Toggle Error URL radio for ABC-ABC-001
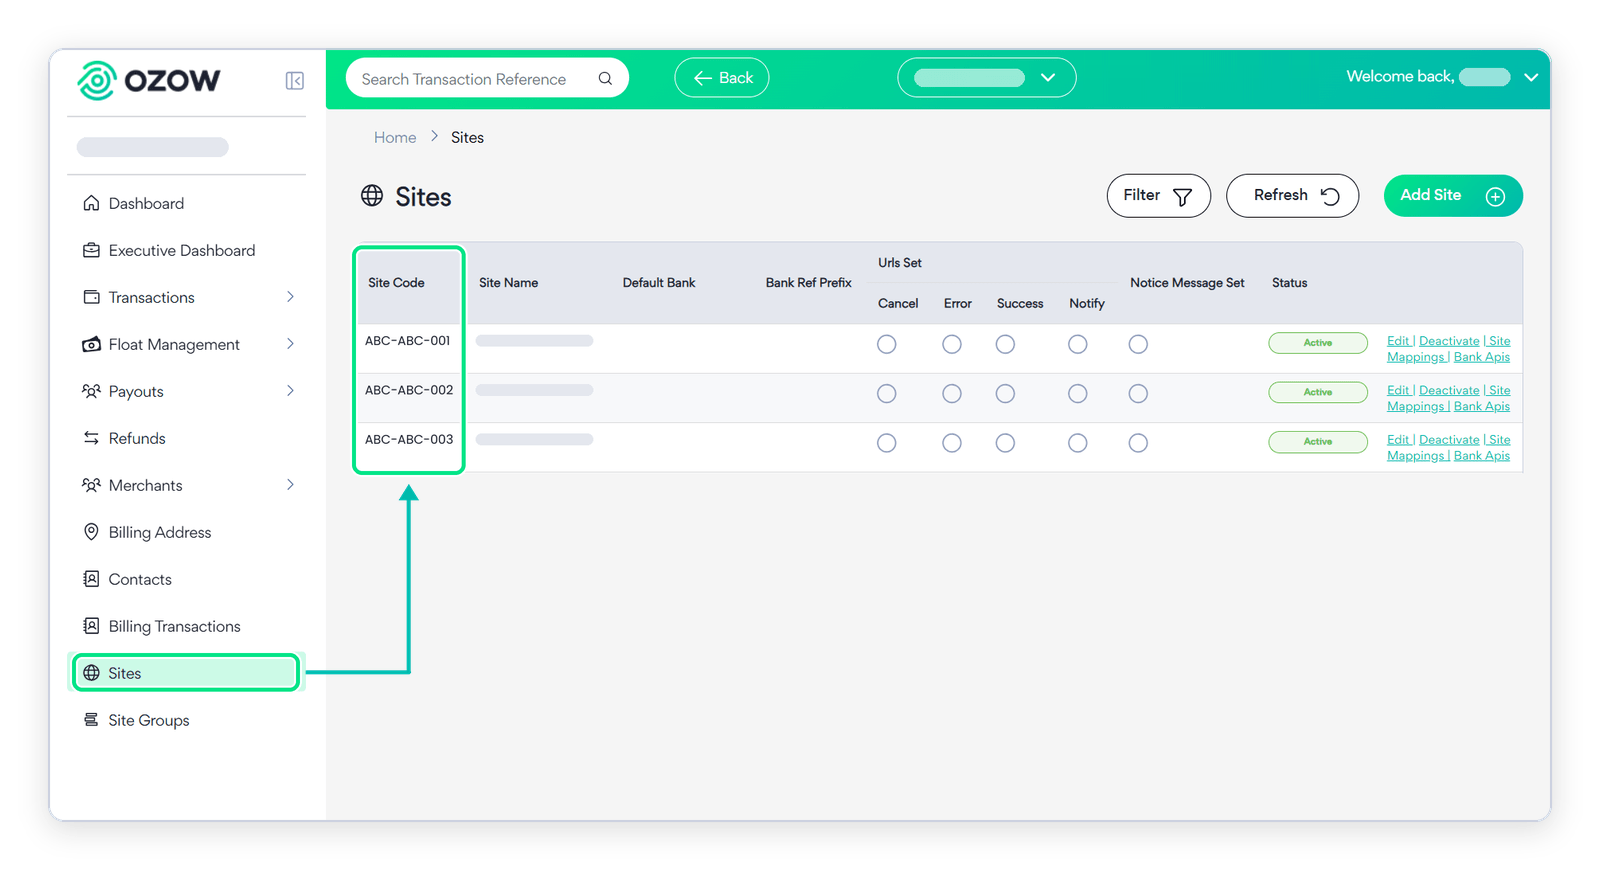Viewport: 1600px width, 870px height. (x=952, y=344)
